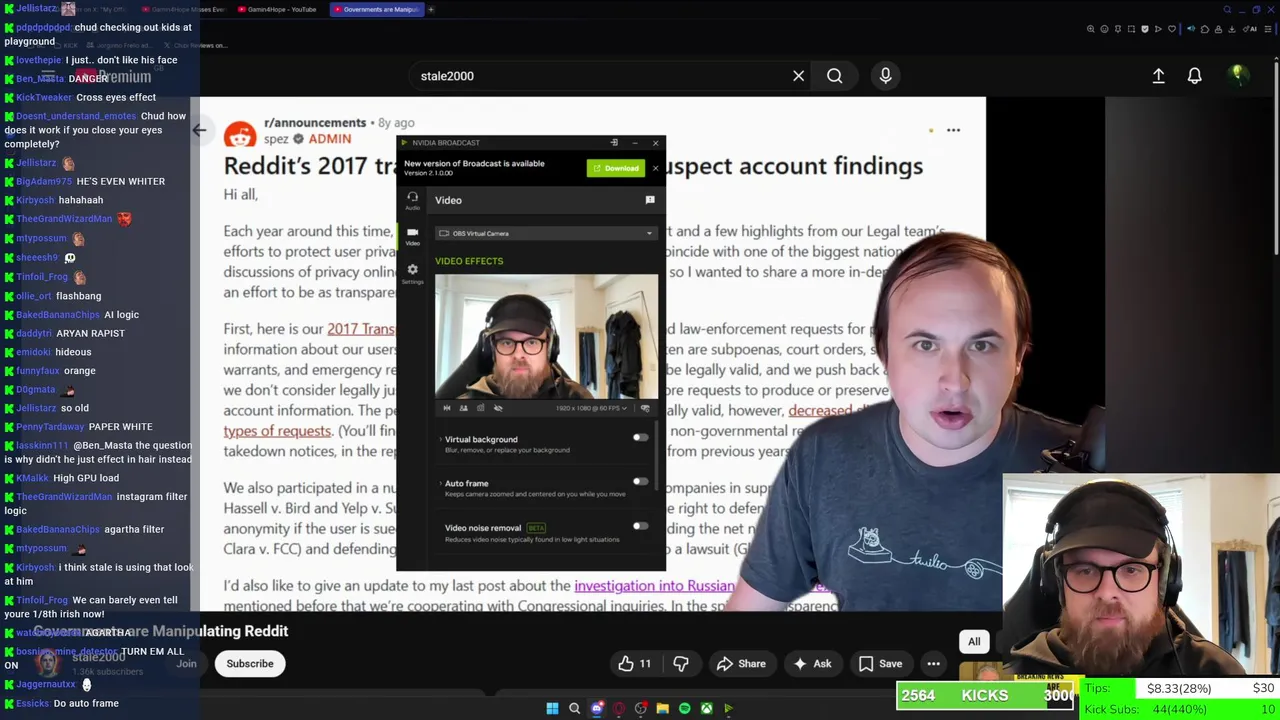Open YouTube account avatar menu
1280x720 pixels.
[x=1238, y=75]
